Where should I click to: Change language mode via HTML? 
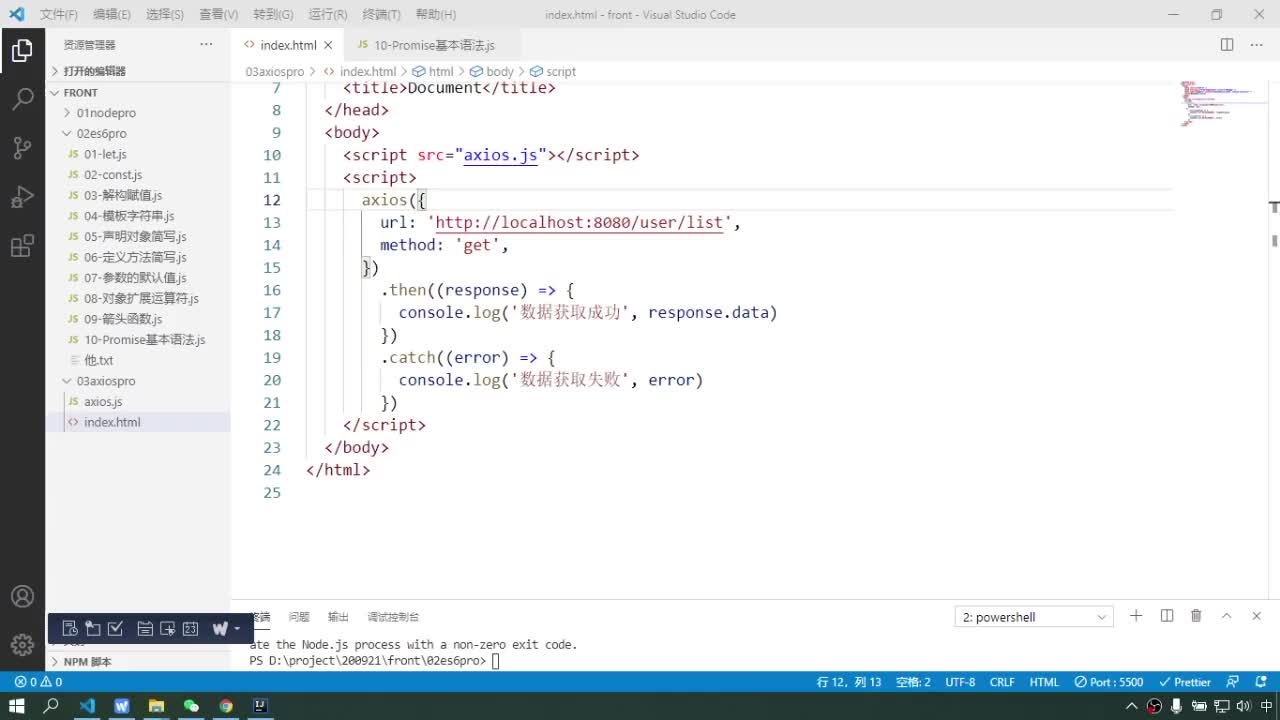(1044, 682)
